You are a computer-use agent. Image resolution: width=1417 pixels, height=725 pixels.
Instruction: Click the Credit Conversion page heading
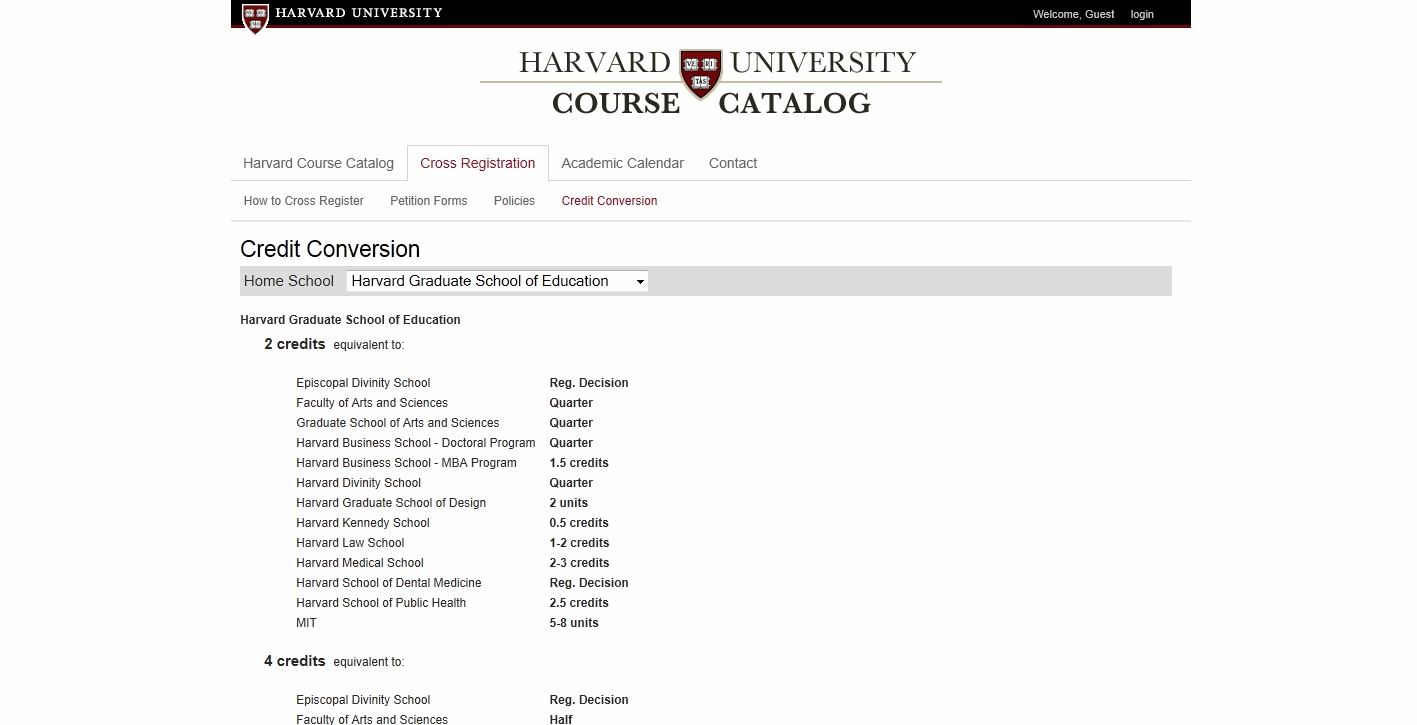coord(330,249)
